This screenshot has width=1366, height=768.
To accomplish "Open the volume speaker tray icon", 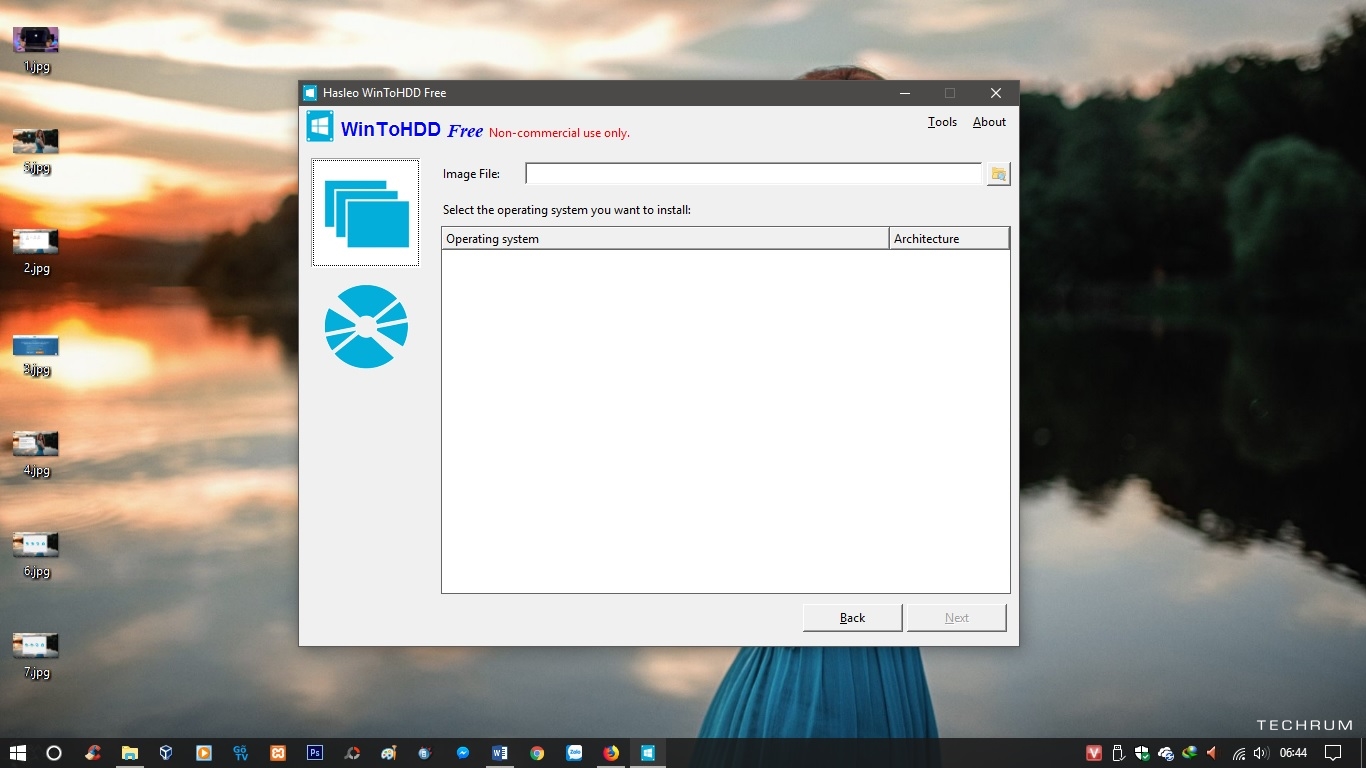I will click(x=1261, y=753).
